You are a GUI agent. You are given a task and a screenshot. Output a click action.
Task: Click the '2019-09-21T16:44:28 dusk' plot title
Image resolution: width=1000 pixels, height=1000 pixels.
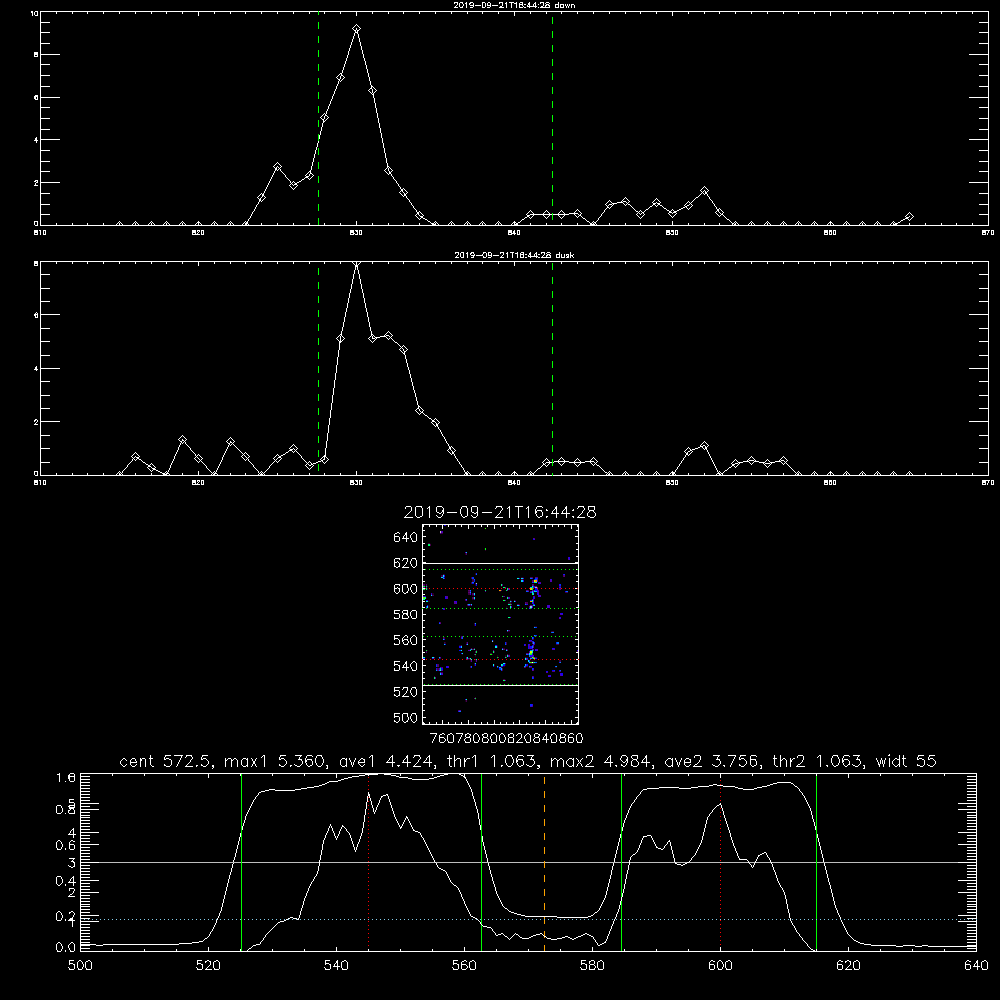click(514, 255)
